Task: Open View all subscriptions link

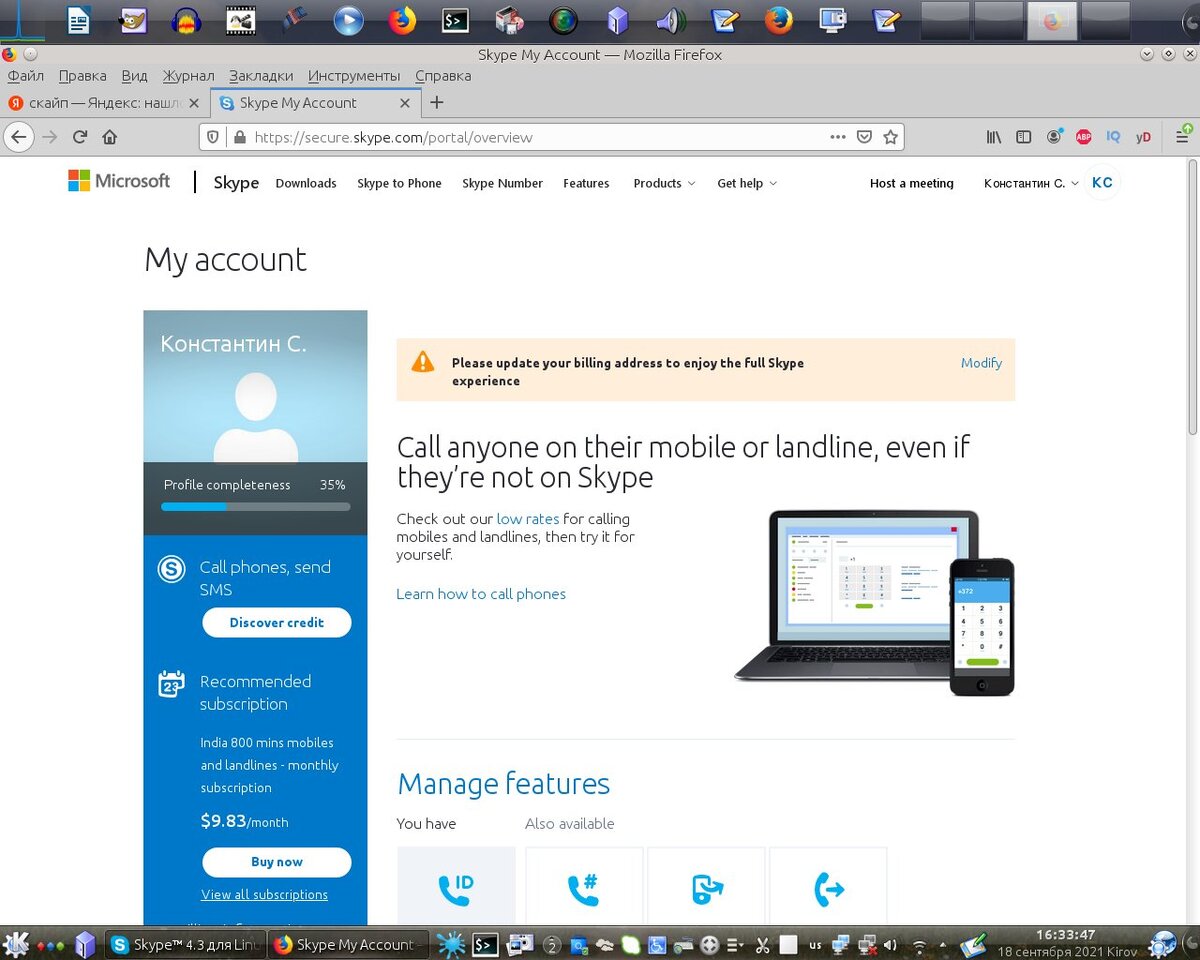Action: pyautogui.click(x=264, y=895)
